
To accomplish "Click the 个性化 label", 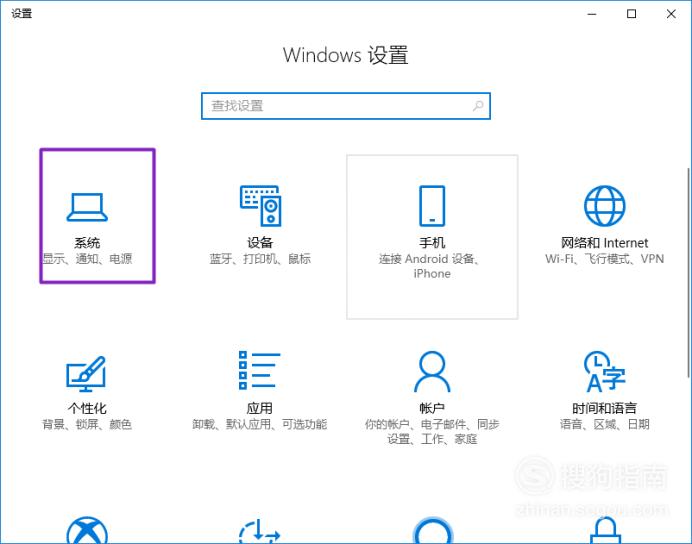I will [87, 408].
